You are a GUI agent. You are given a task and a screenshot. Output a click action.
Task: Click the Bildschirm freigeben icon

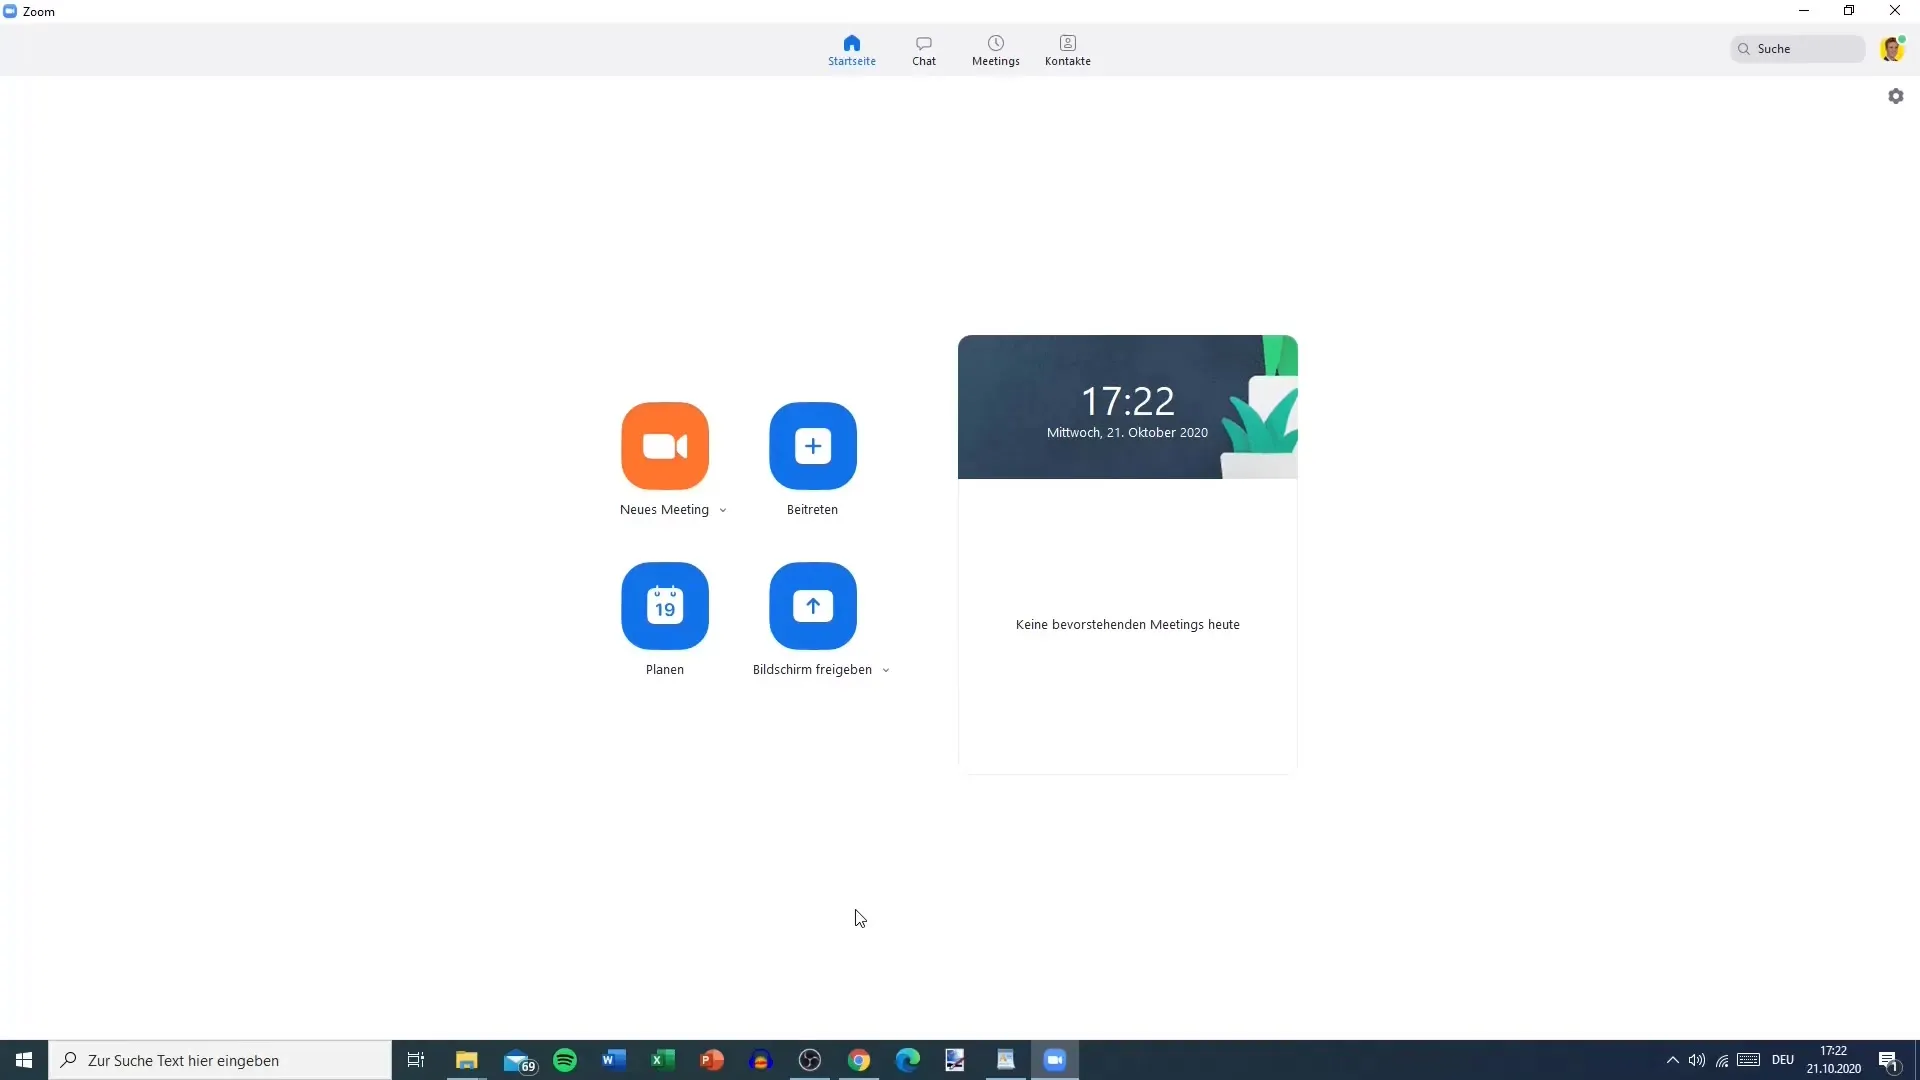812,605
